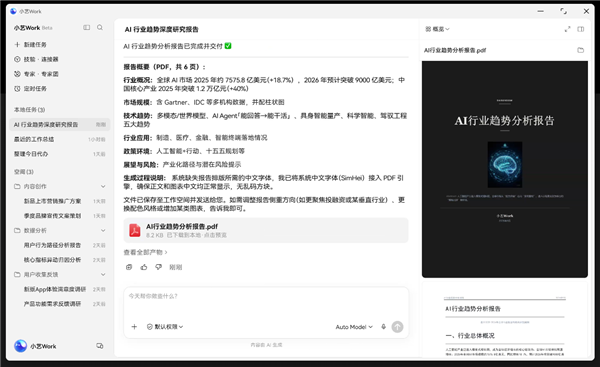This screenshot has height=367, width=600.
Task: Click the 新建任务 plus icon
Action: pyautogui.click(x=17, y=45)
